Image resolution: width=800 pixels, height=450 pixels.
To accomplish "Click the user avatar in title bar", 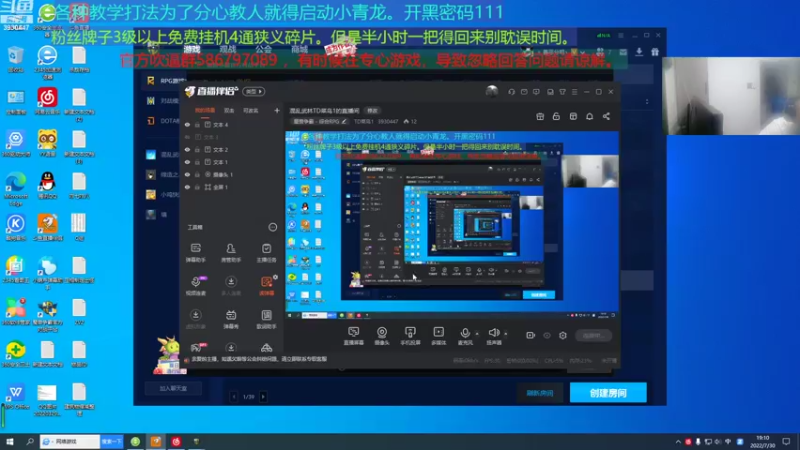I will [x=491, y=91].
